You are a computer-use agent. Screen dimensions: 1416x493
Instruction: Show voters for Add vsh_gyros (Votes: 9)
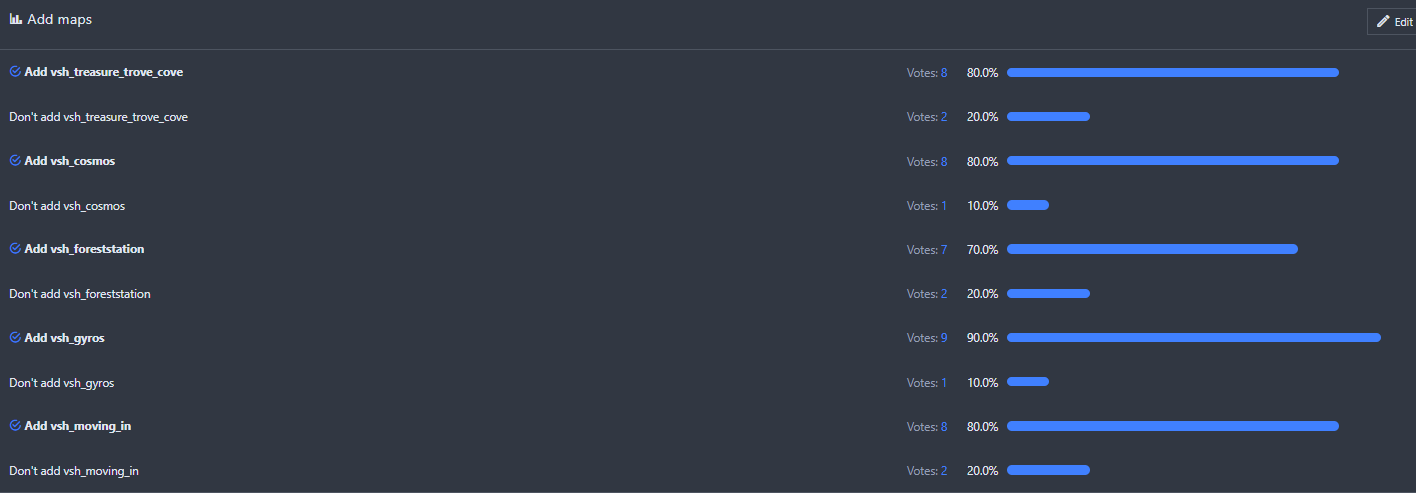coord(926,338)
